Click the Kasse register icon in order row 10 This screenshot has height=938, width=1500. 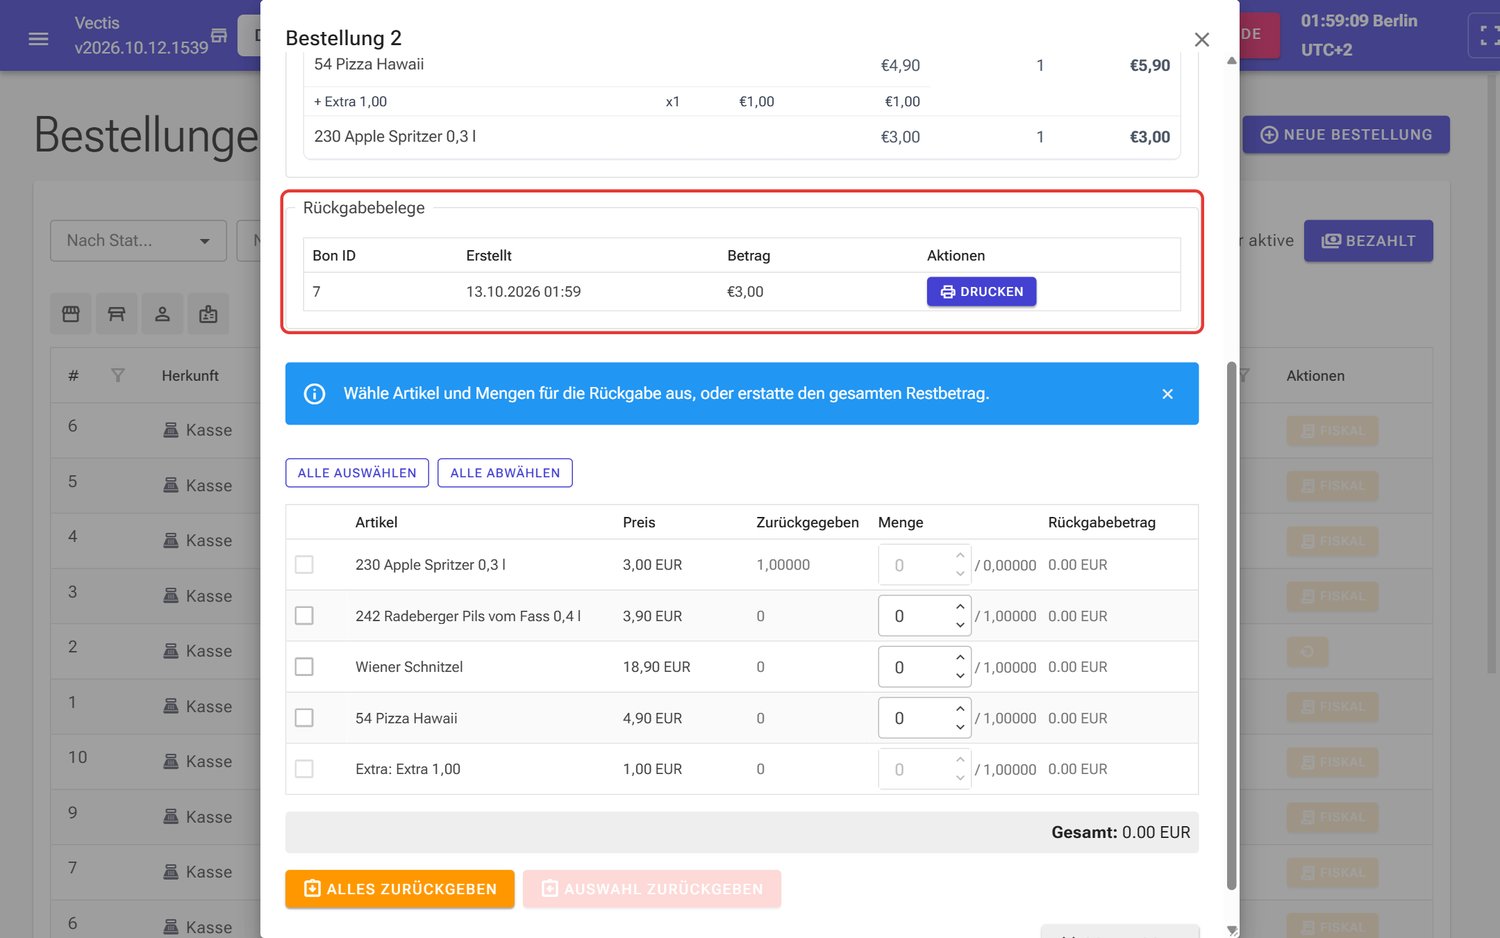(x=171, y=762)
